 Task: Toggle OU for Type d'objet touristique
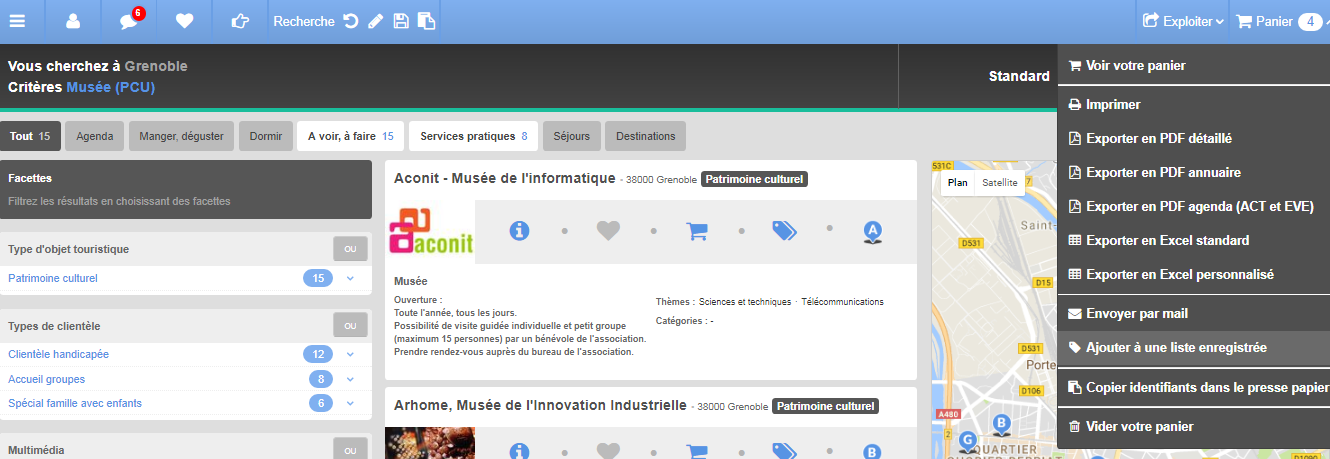[350, 249]
